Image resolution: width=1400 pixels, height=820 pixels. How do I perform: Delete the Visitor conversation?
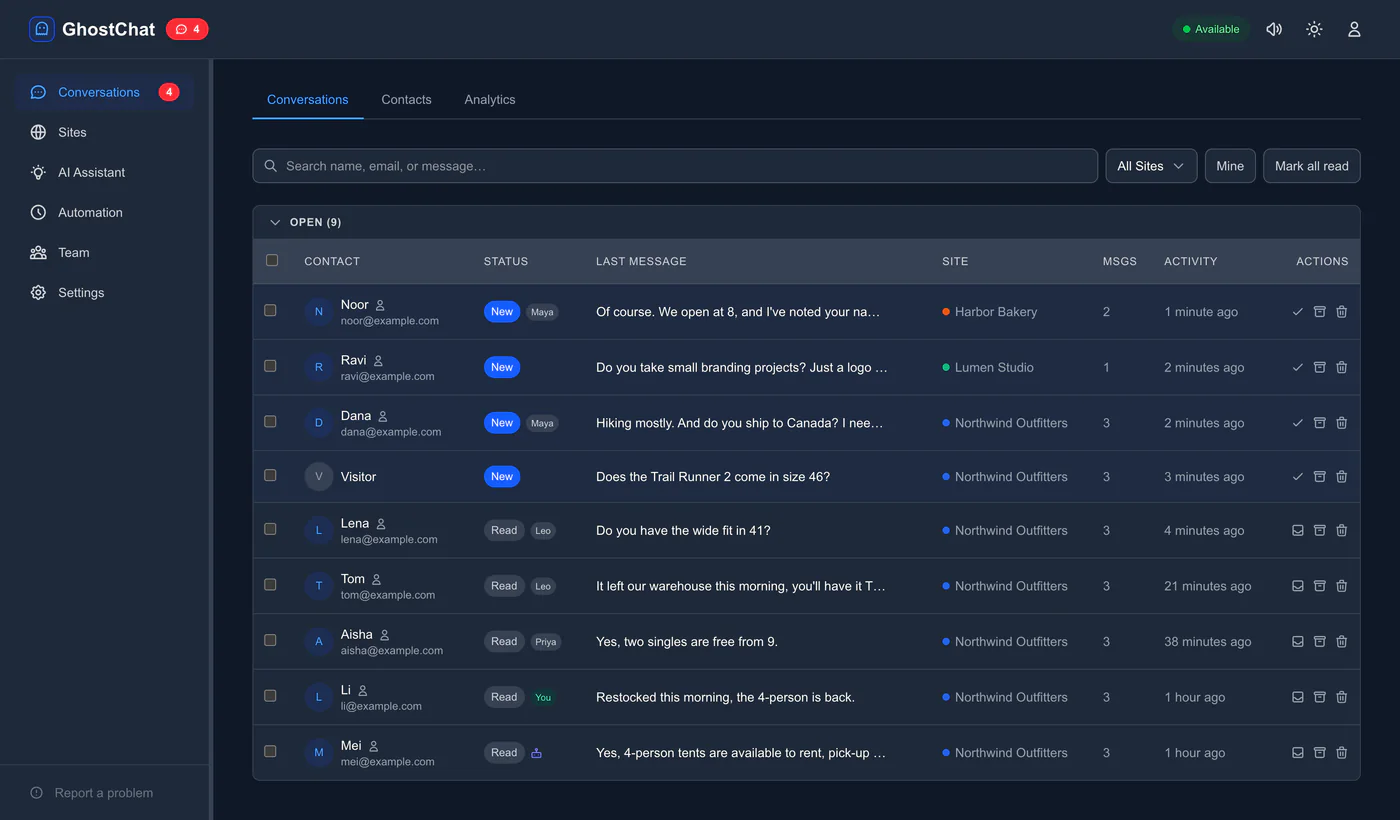click(x=1342, y=477)
